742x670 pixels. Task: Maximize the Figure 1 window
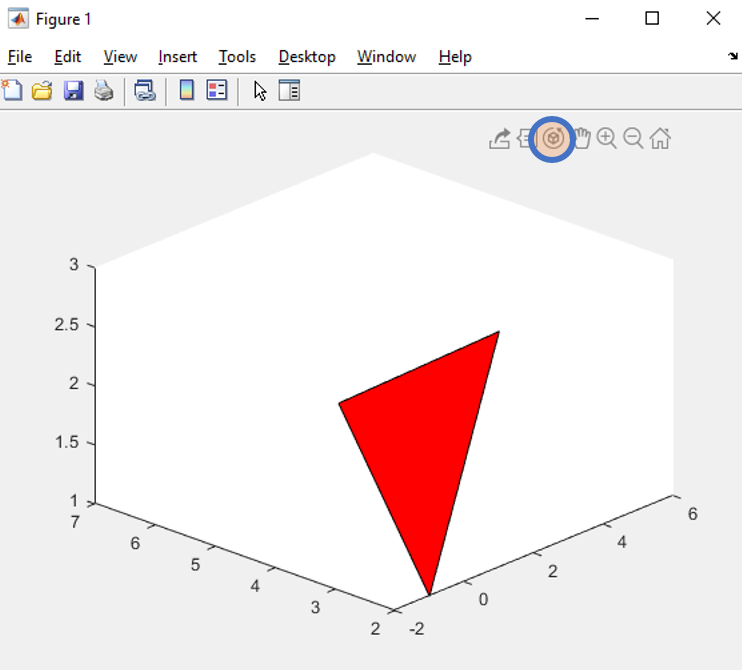point(652,18)
